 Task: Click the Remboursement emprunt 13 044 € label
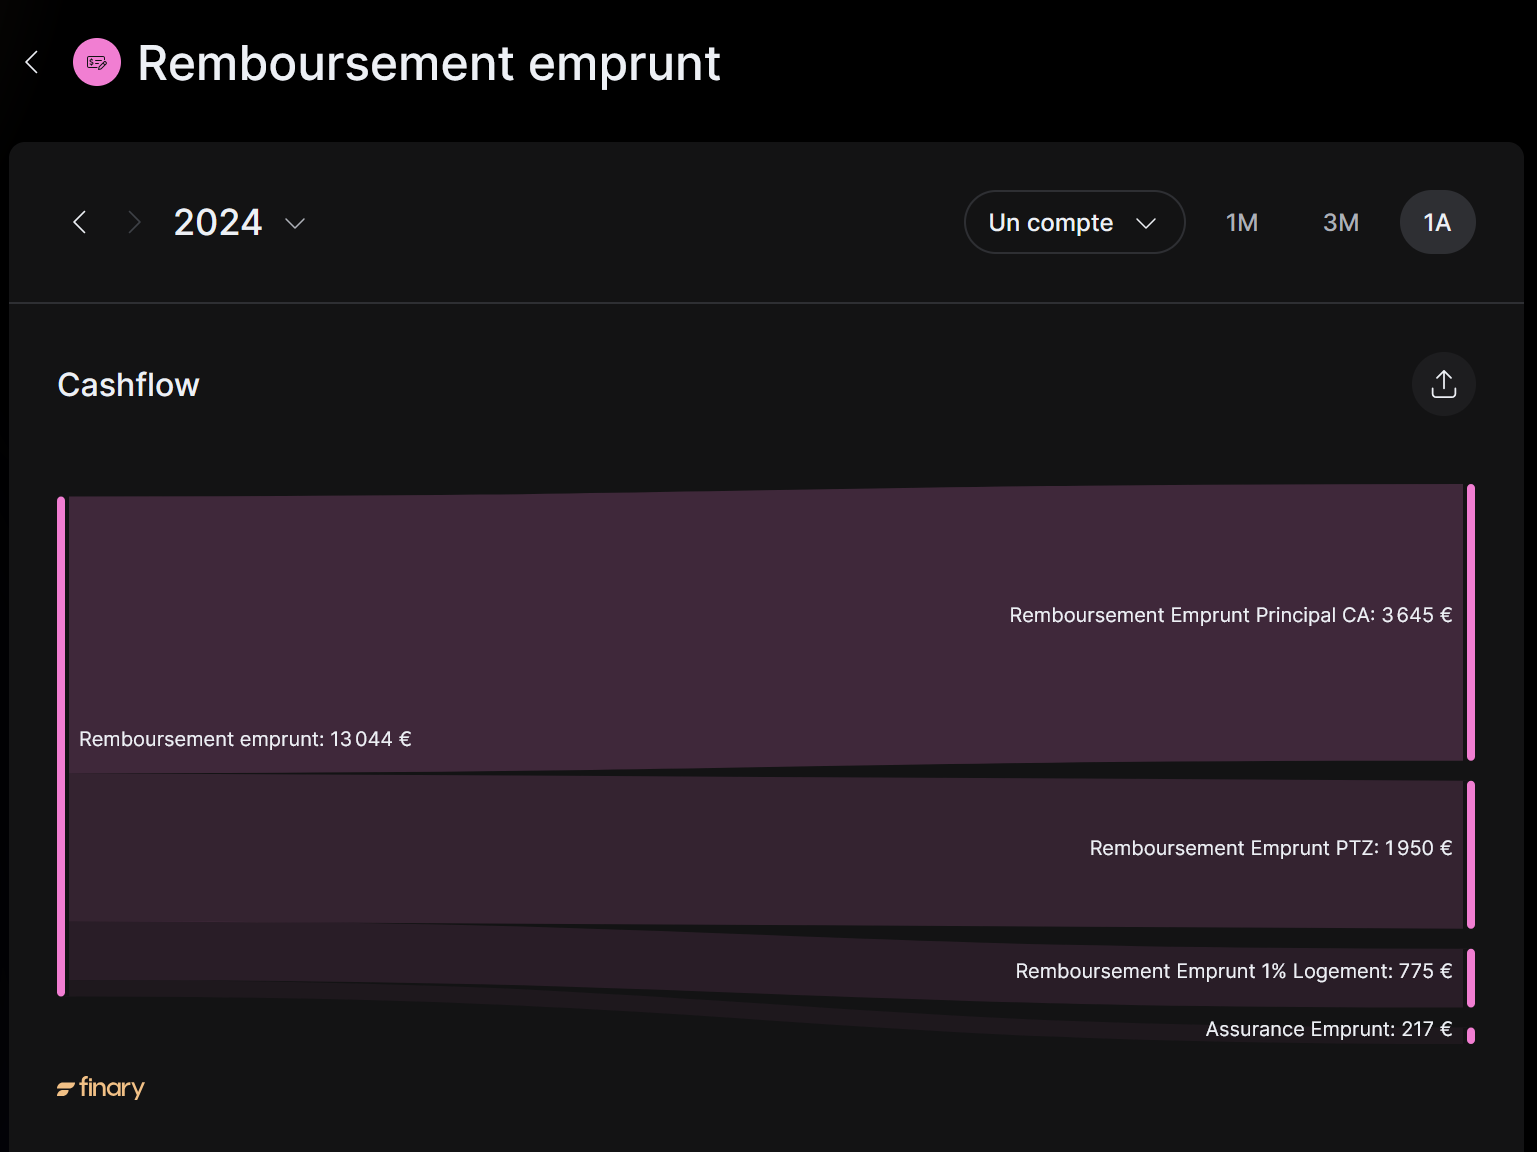click(245, 739)
